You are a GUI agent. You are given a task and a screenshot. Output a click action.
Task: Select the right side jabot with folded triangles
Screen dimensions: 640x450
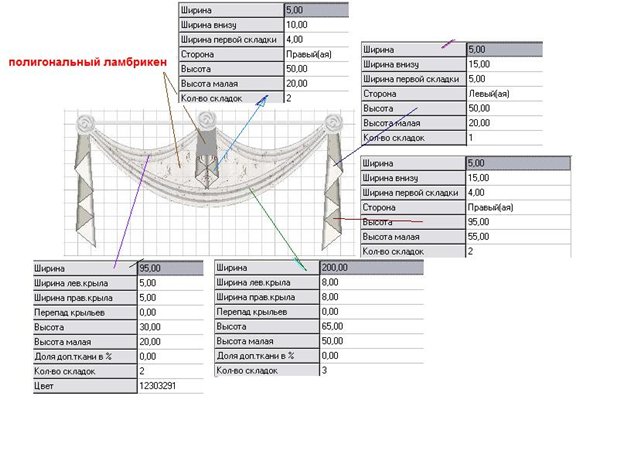tap(330, 195)
